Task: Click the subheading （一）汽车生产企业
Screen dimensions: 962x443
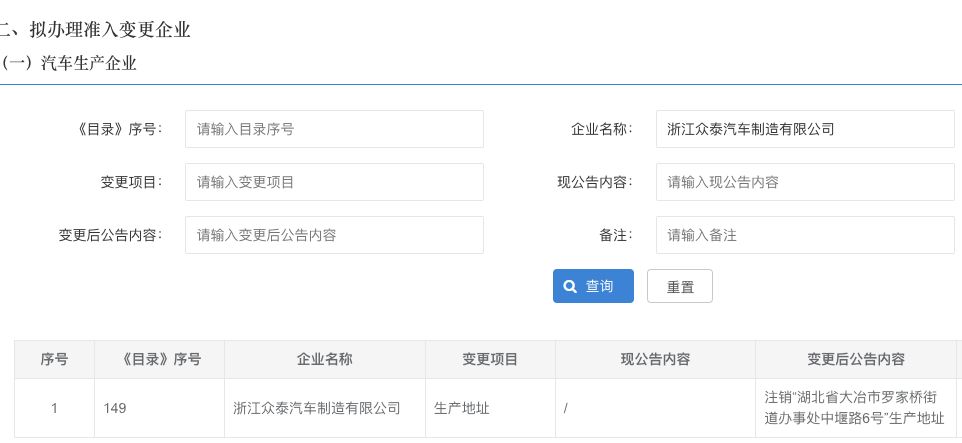Action: (68, 63)
